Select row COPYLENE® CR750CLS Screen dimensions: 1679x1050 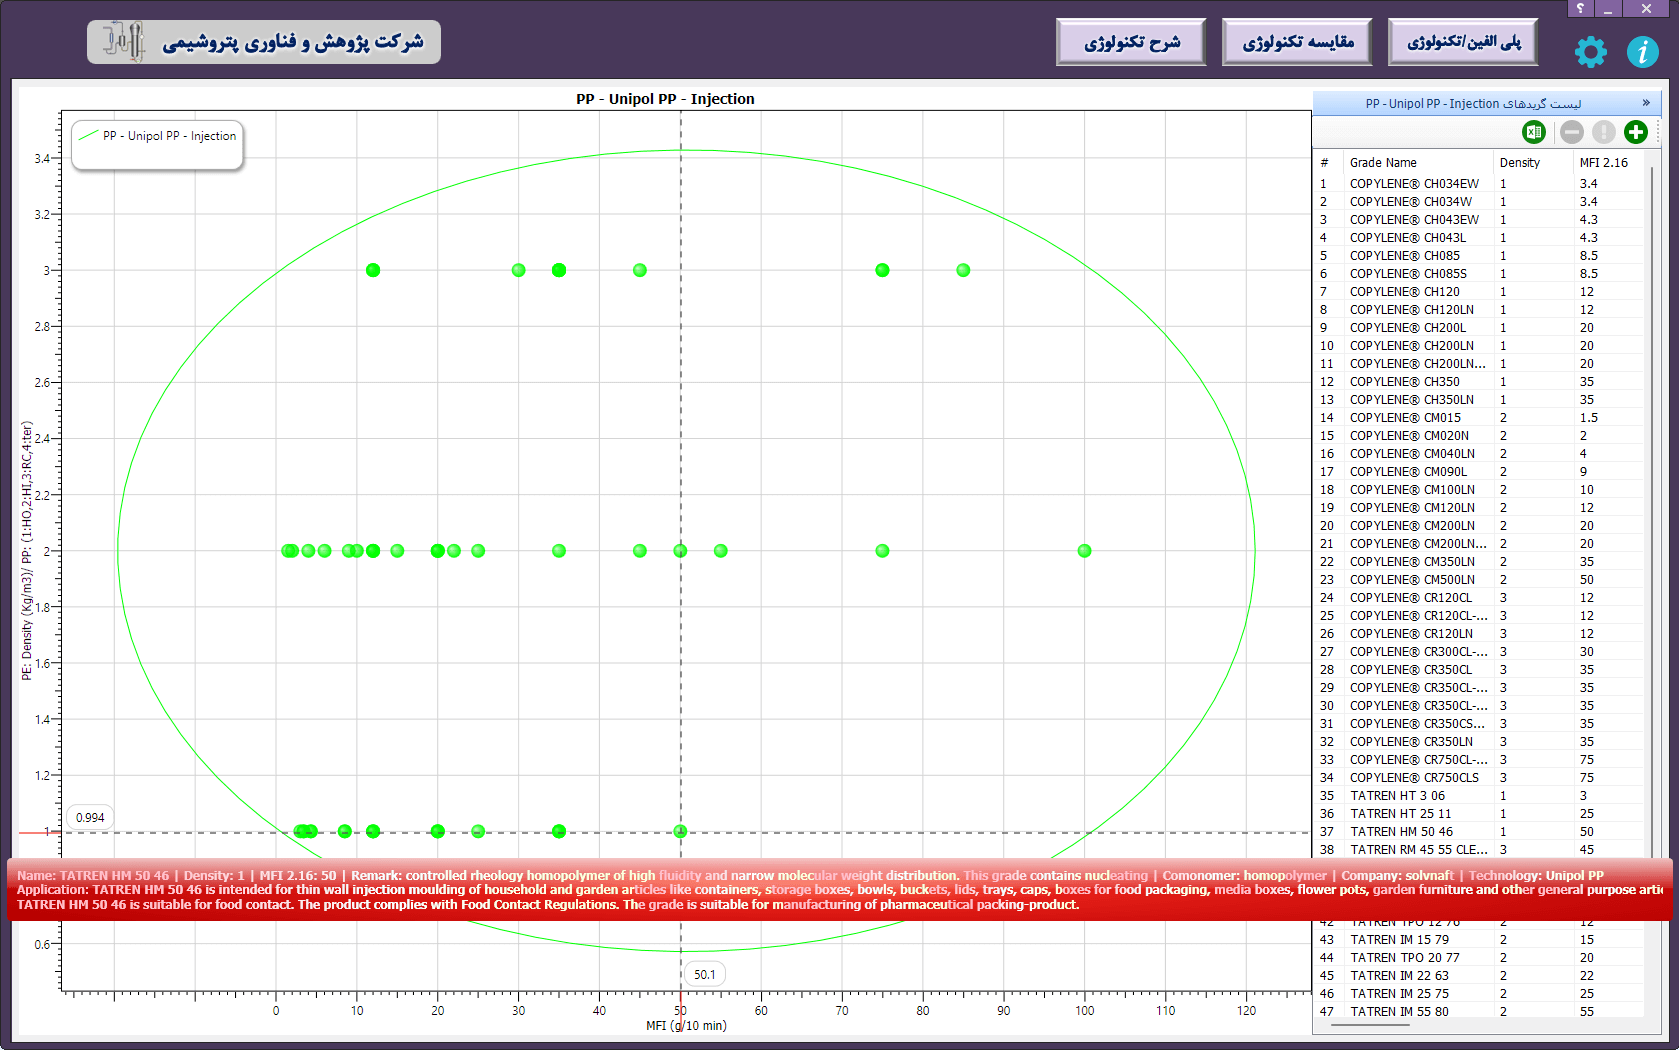pyautogui.click(x=1478, y=778)
